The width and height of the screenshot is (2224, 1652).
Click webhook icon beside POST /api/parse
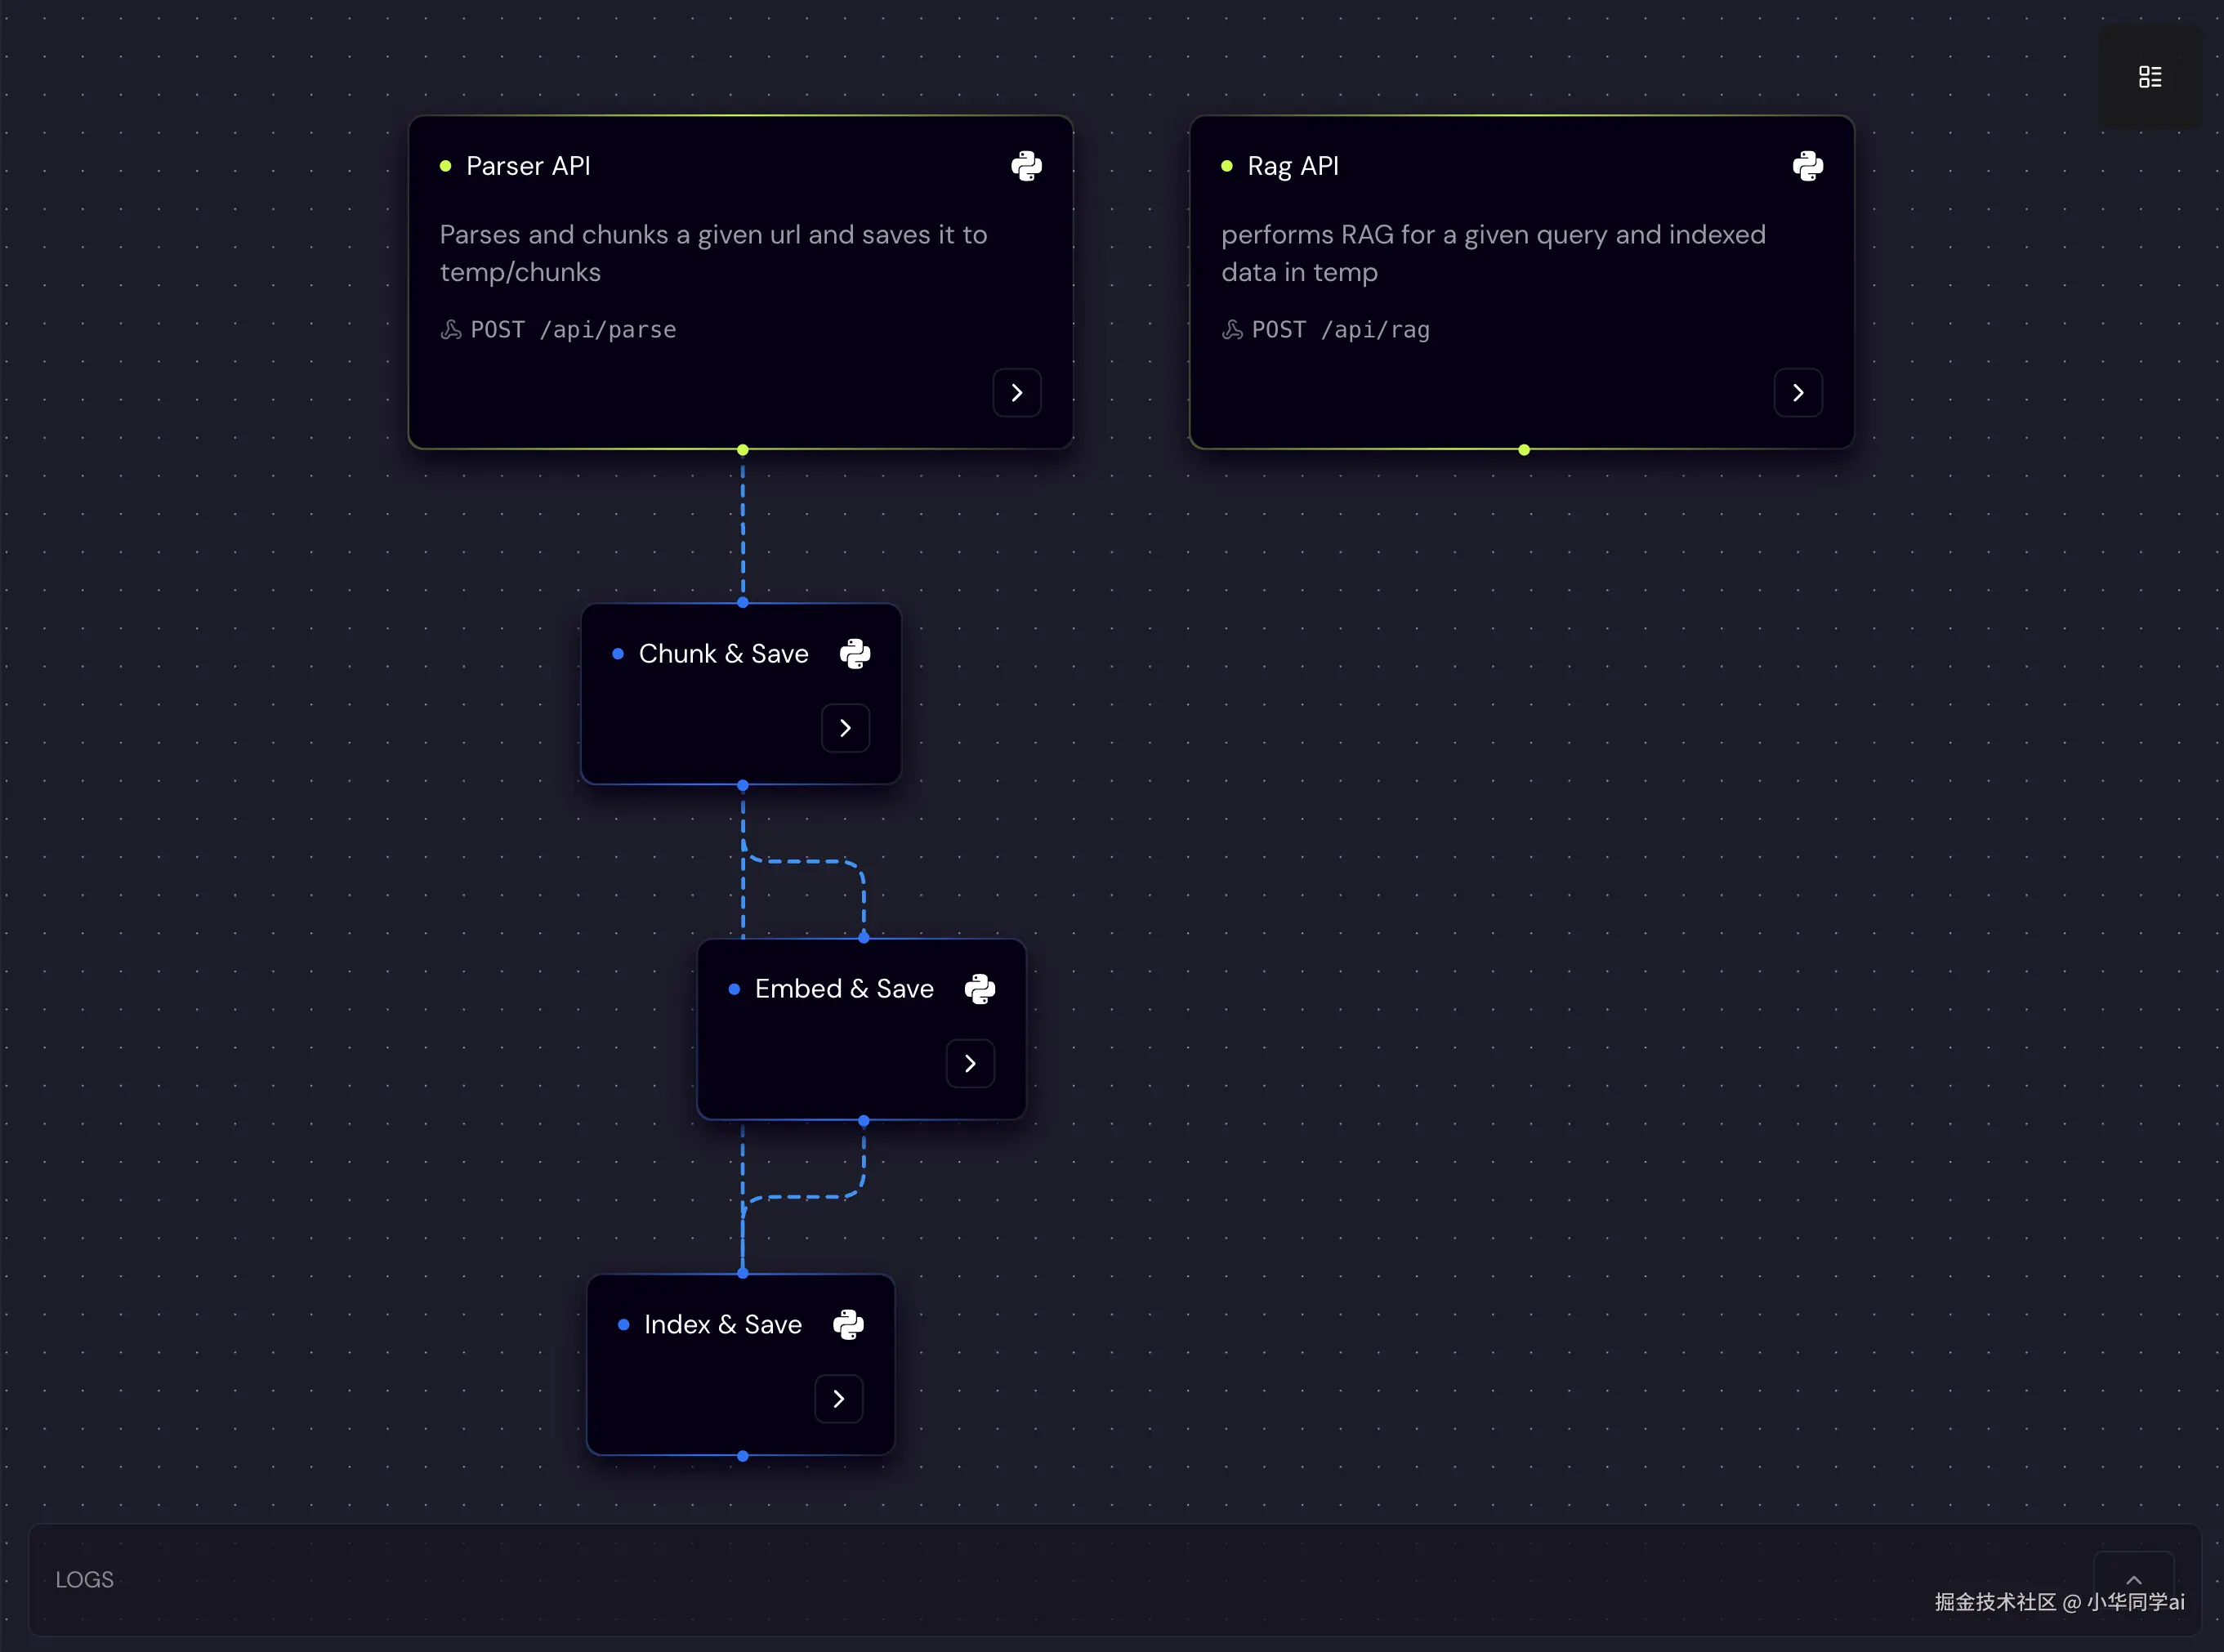451,330
